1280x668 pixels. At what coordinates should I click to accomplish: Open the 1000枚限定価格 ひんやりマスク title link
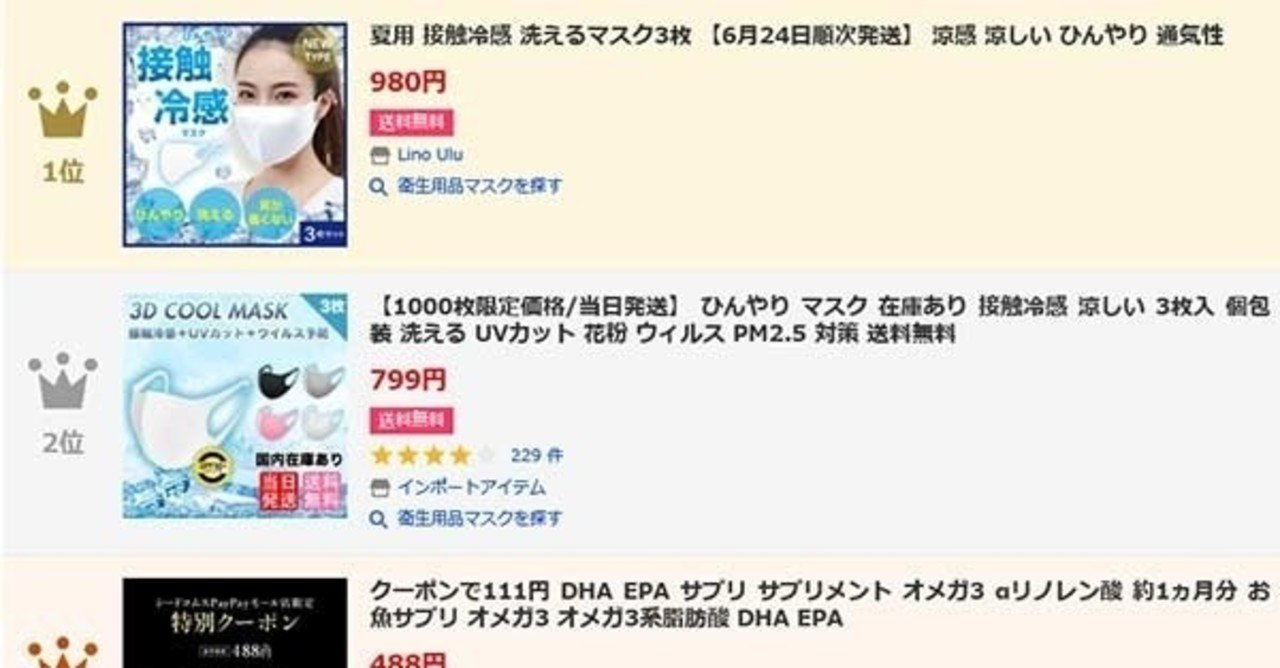[x=819, y=320]
